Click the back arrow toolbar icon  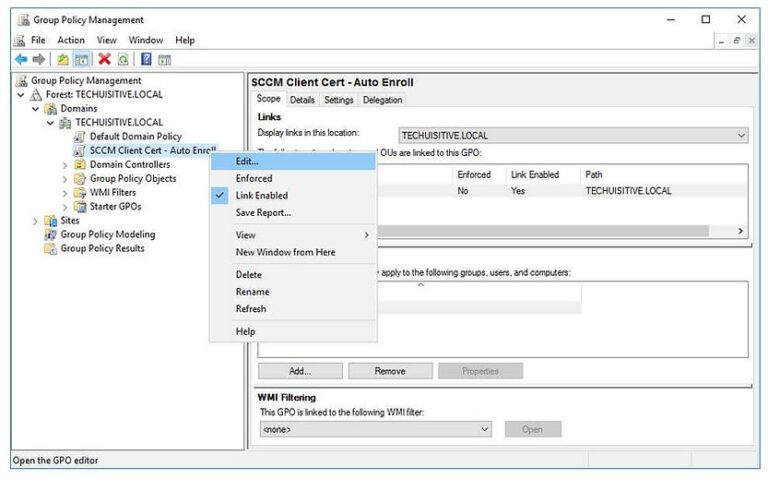point(21,60)
